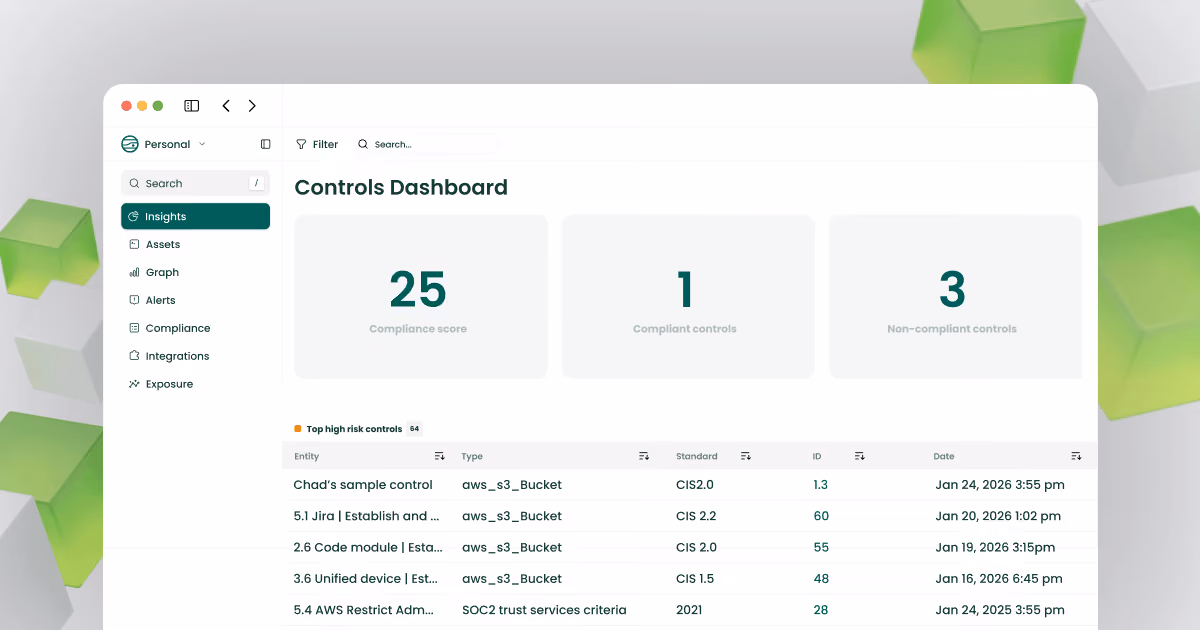Click date Jan 16, 2026 6:45 pm
This screenshot has width=1200, height=630.
coord(999,578)
